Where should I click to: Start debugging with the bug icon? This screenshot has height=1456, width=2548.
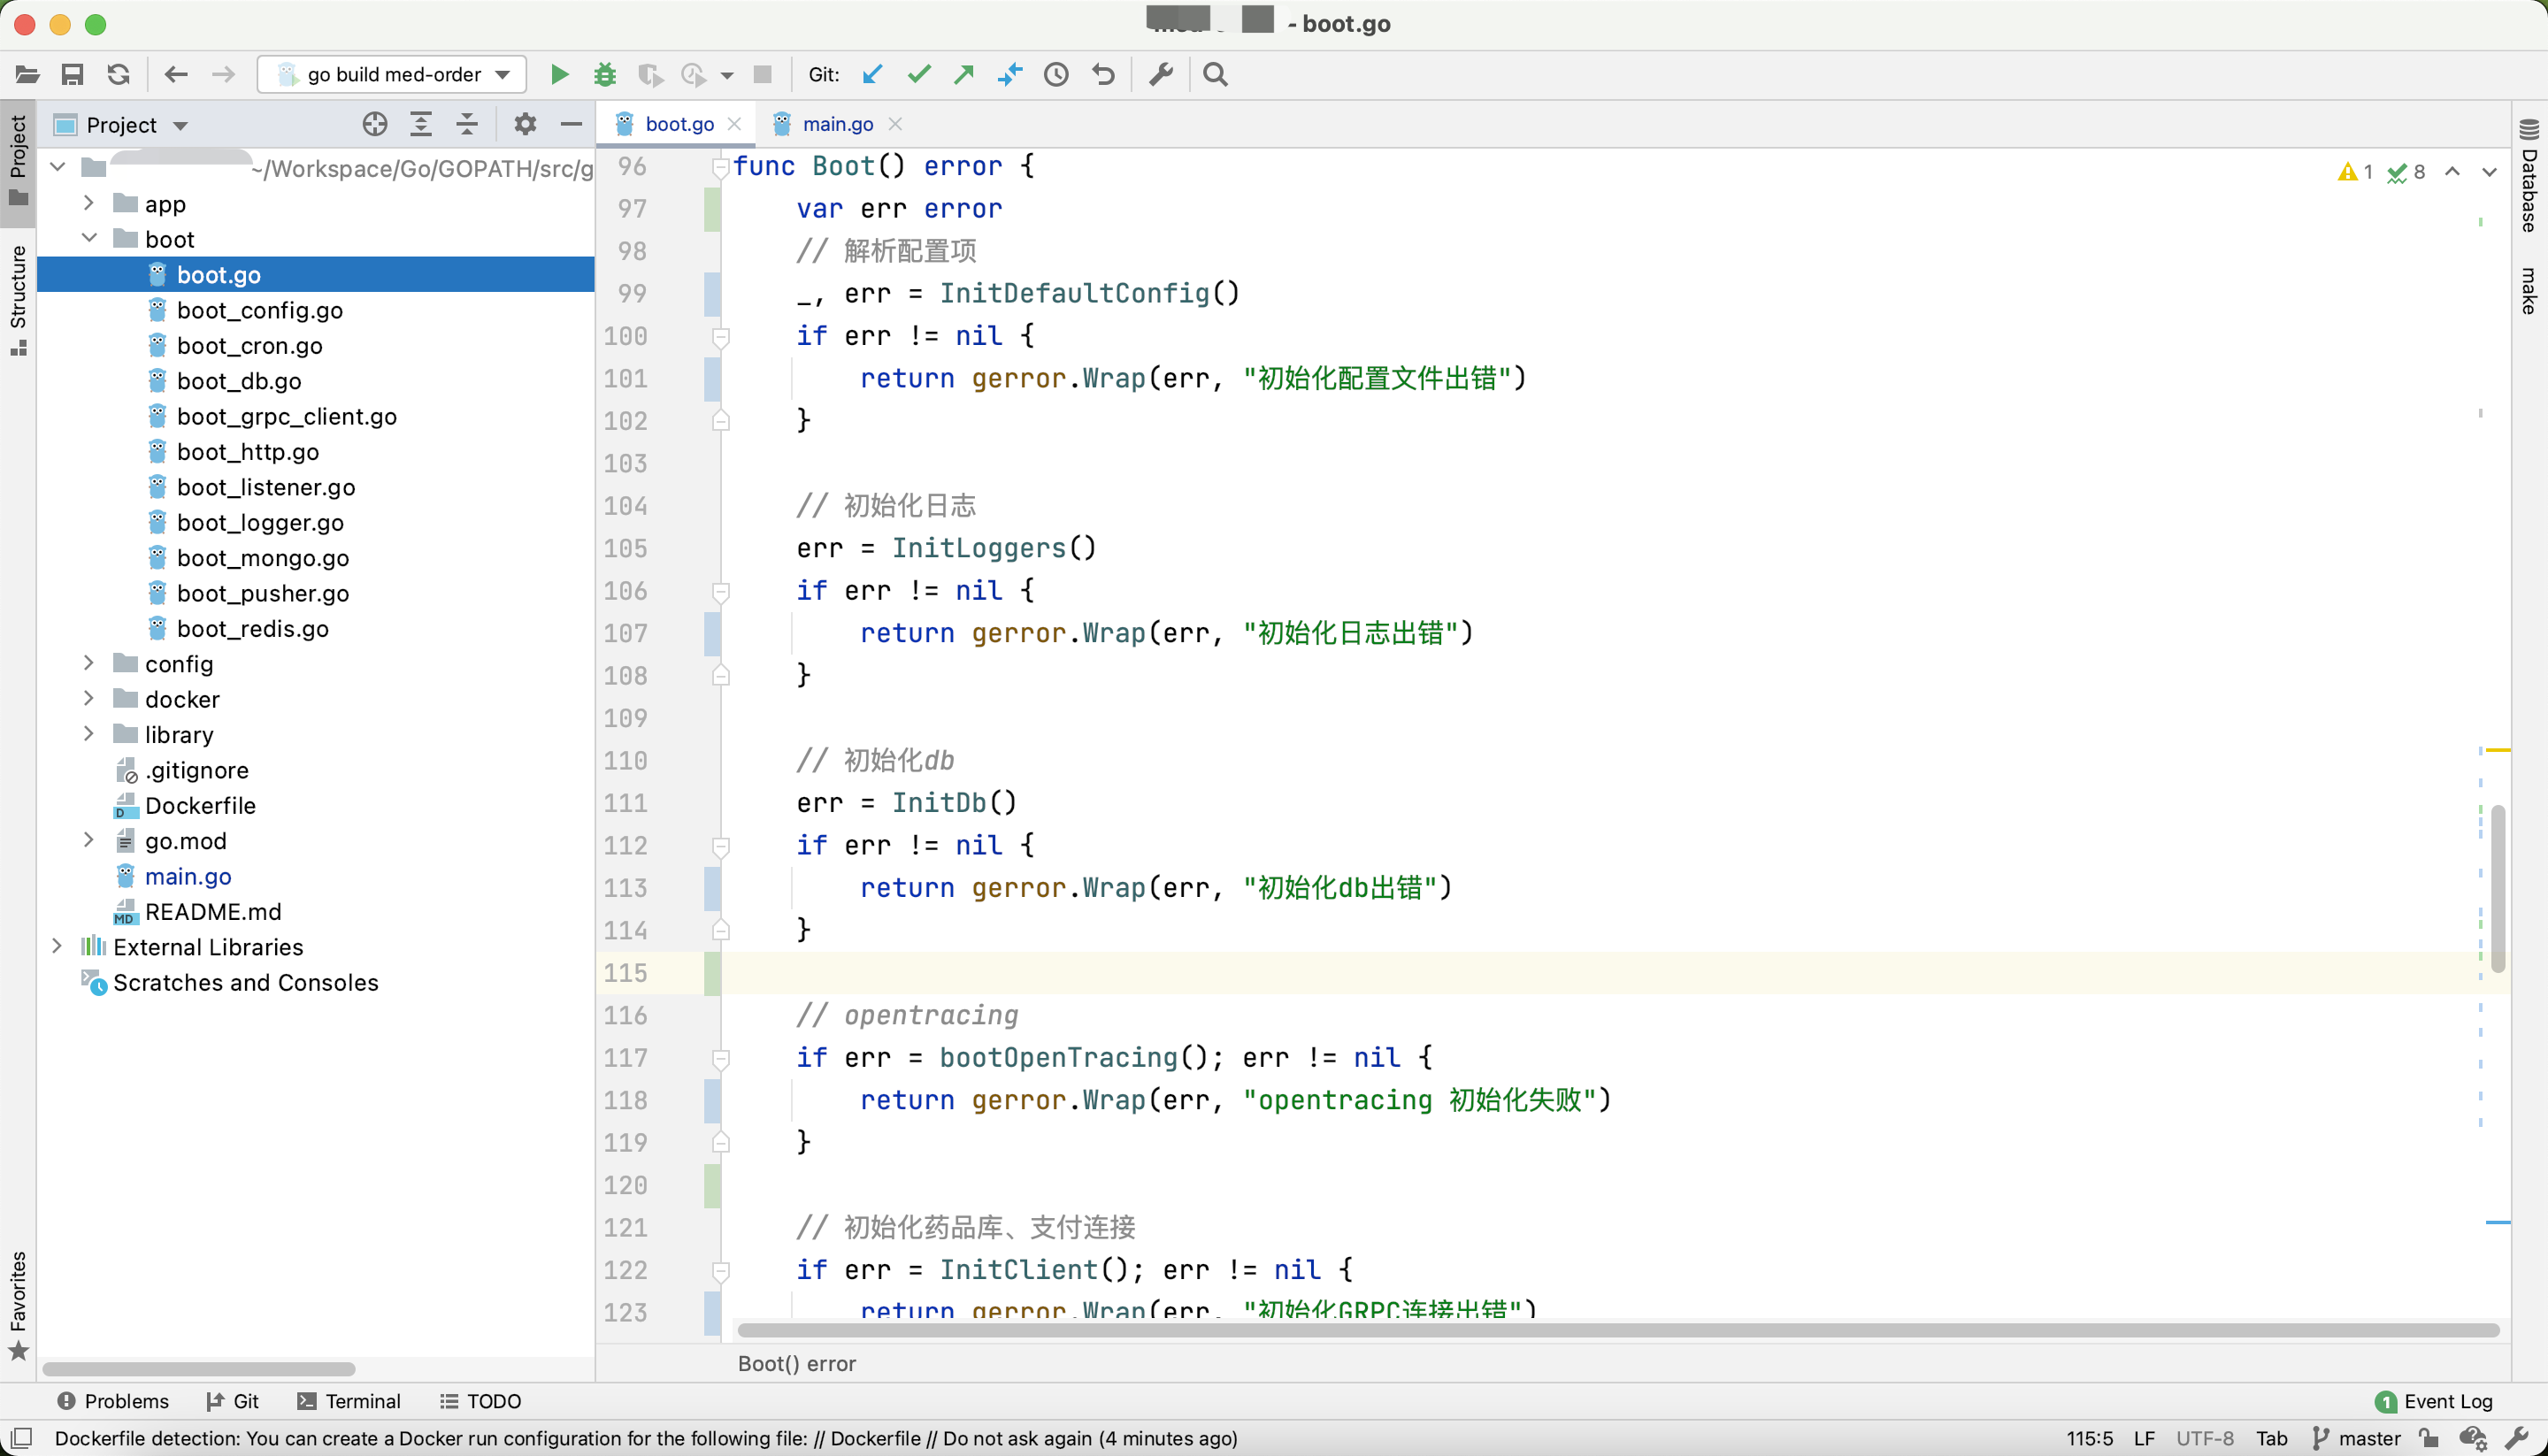pos(605,75)
